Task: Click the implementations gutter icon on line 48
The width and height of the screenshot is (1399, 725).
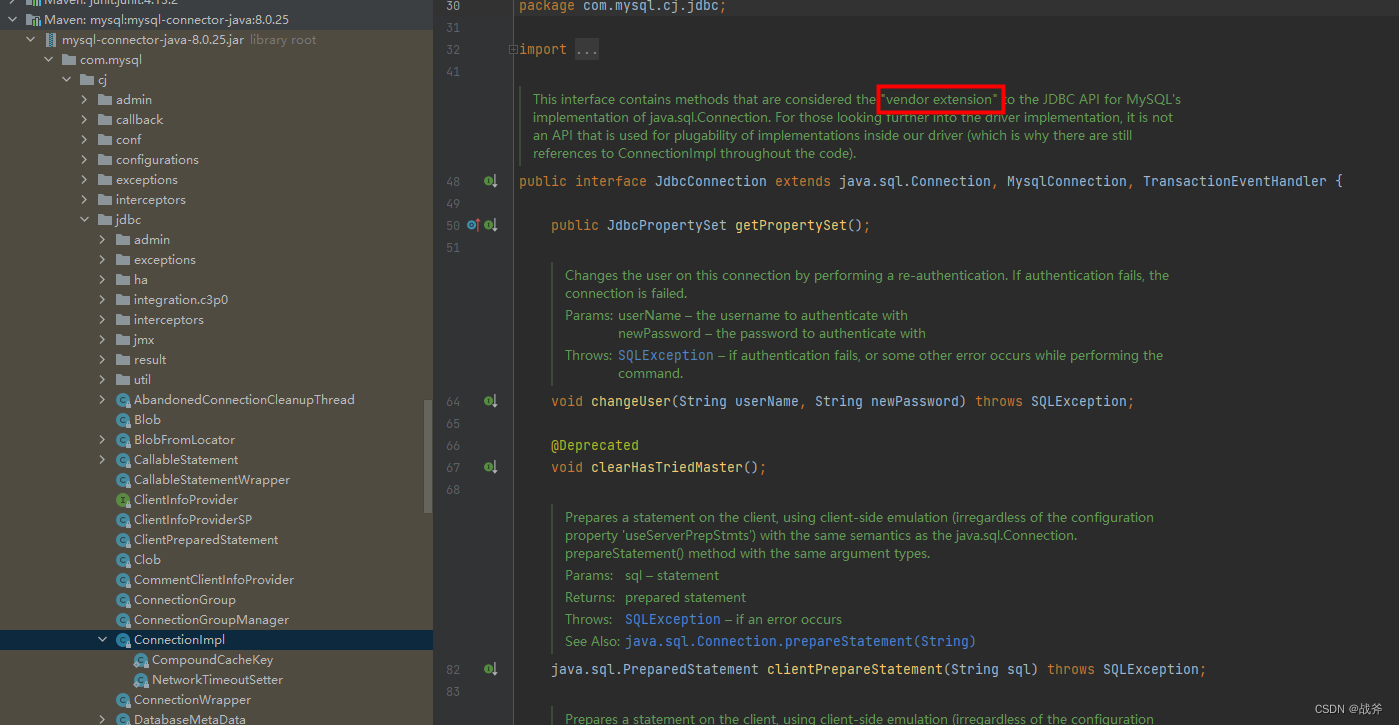Action: (x=491, y=181)
